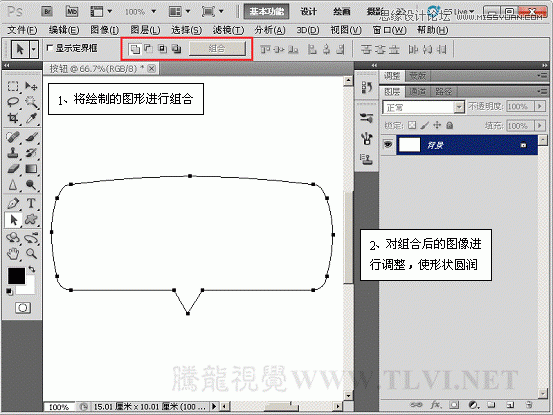Choose Subtract from shape area mode
553x415 pixels.
pos(149,49)
